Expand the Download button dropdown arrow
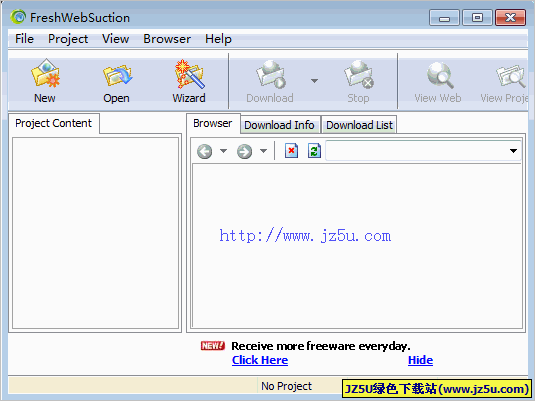 pyautogui.click(x=315, y=81)
